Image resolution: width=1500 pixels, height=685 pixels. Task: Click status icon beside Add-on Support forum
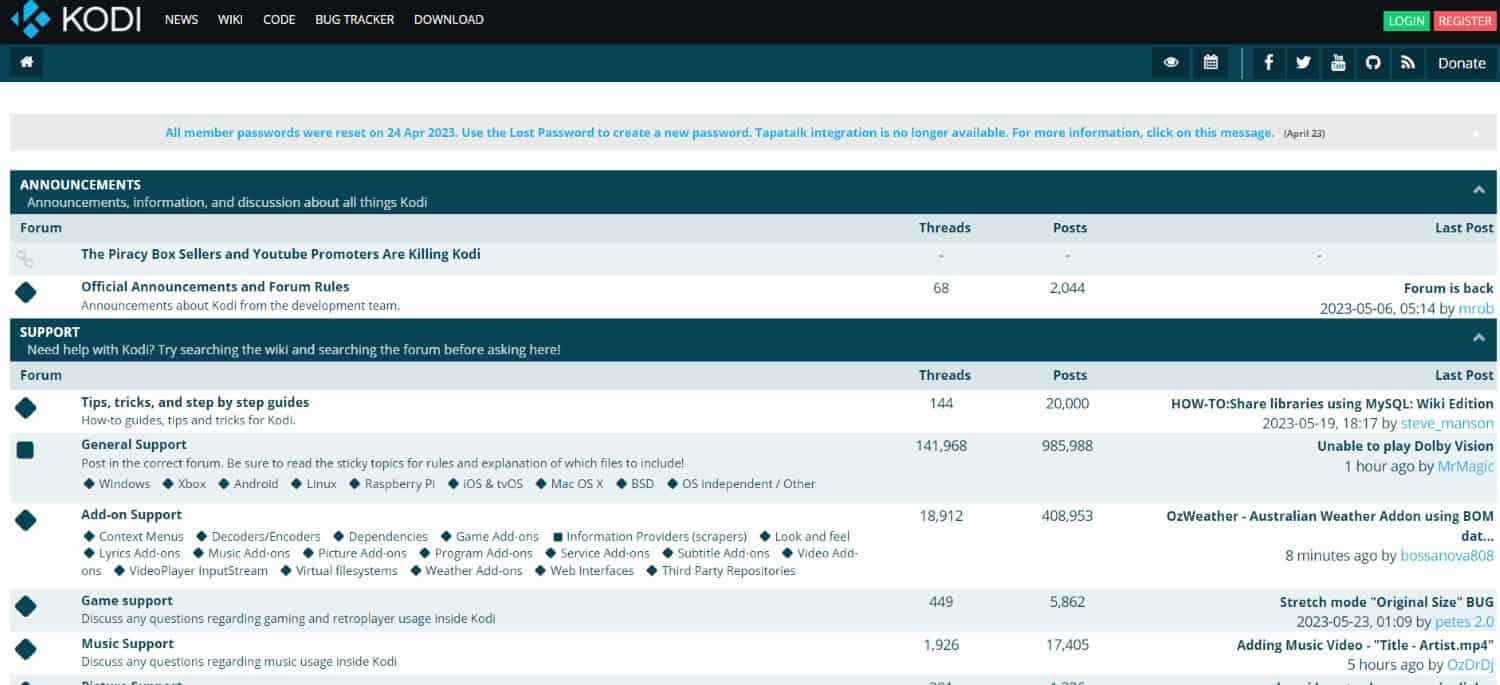(26, 520)
